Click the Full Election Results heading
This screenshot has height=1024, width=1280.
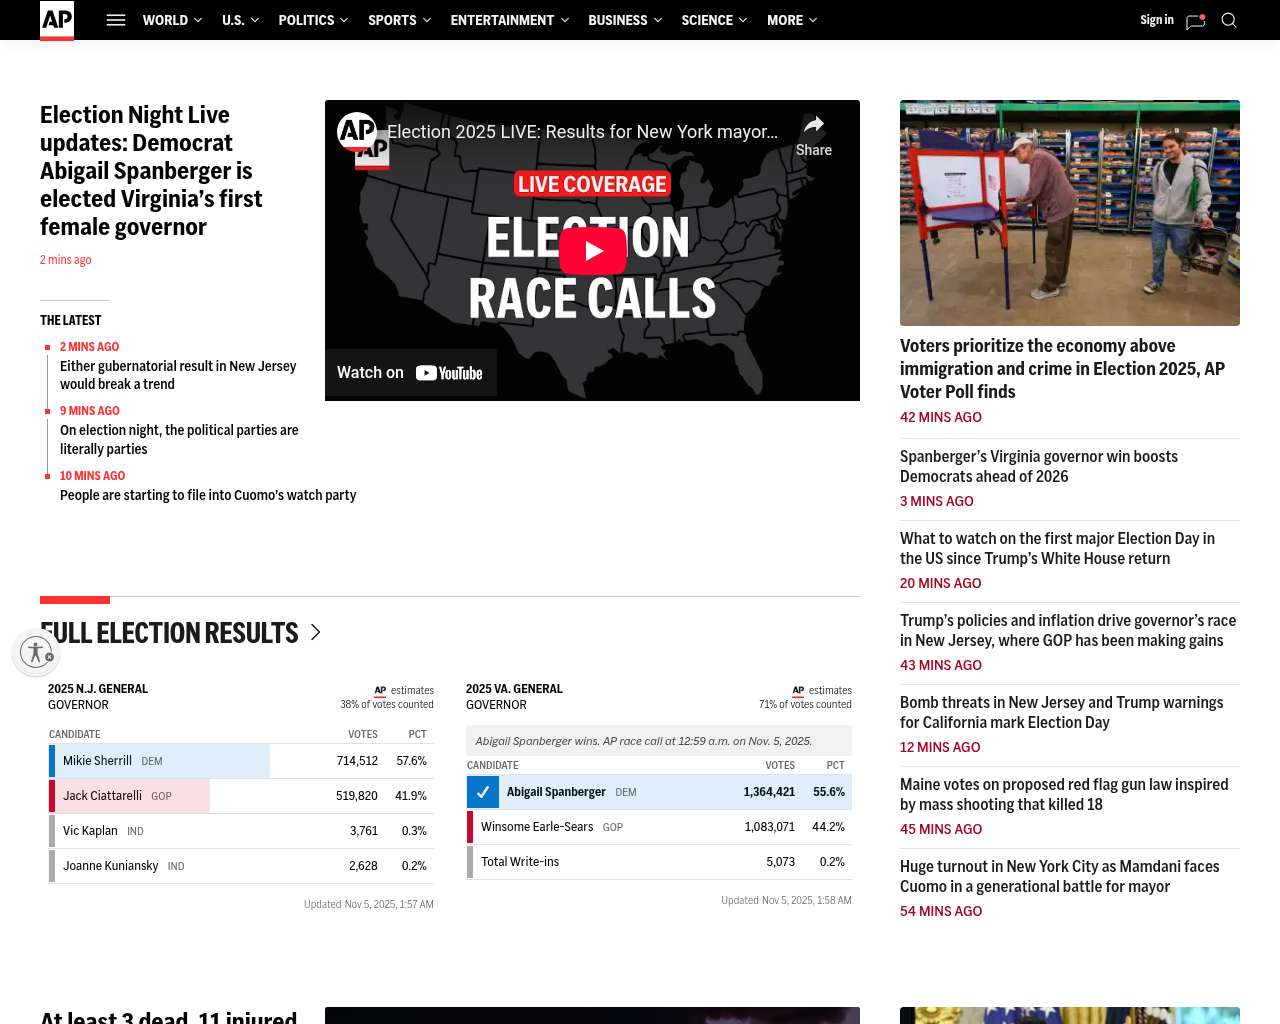pos(169,633)
